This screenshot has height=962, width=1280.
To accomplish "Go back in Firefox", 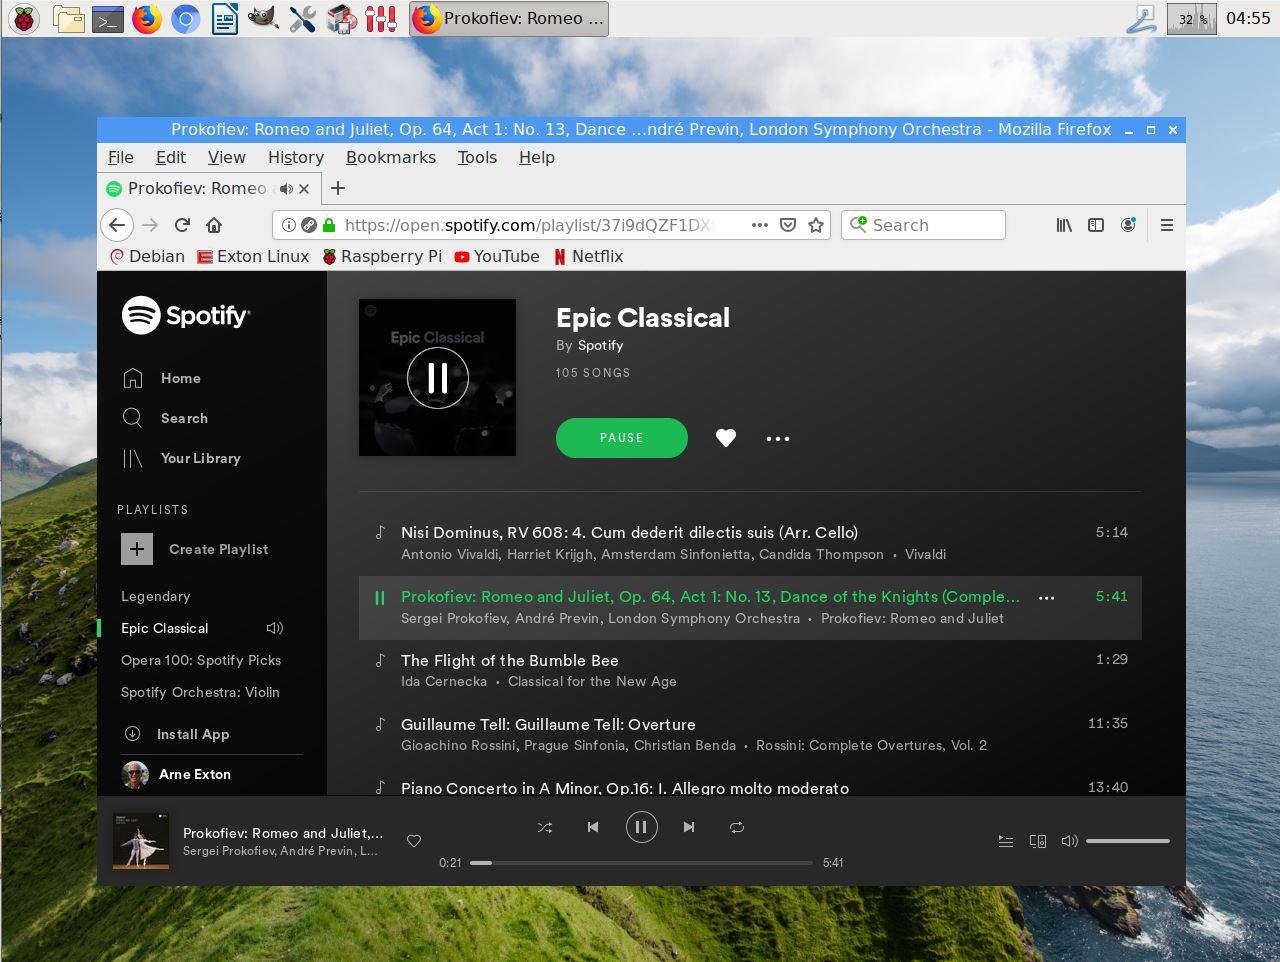I will [x=117, y=225].
